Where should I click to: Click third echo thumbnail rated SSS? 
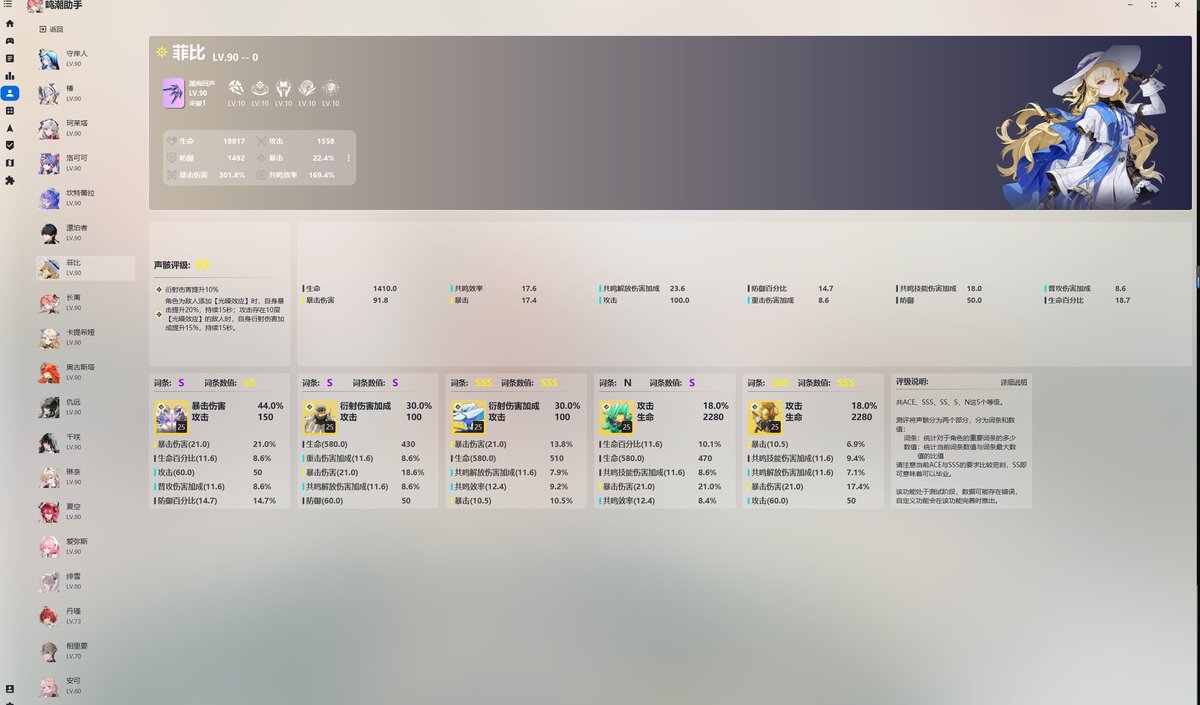(x=468, y=416)
